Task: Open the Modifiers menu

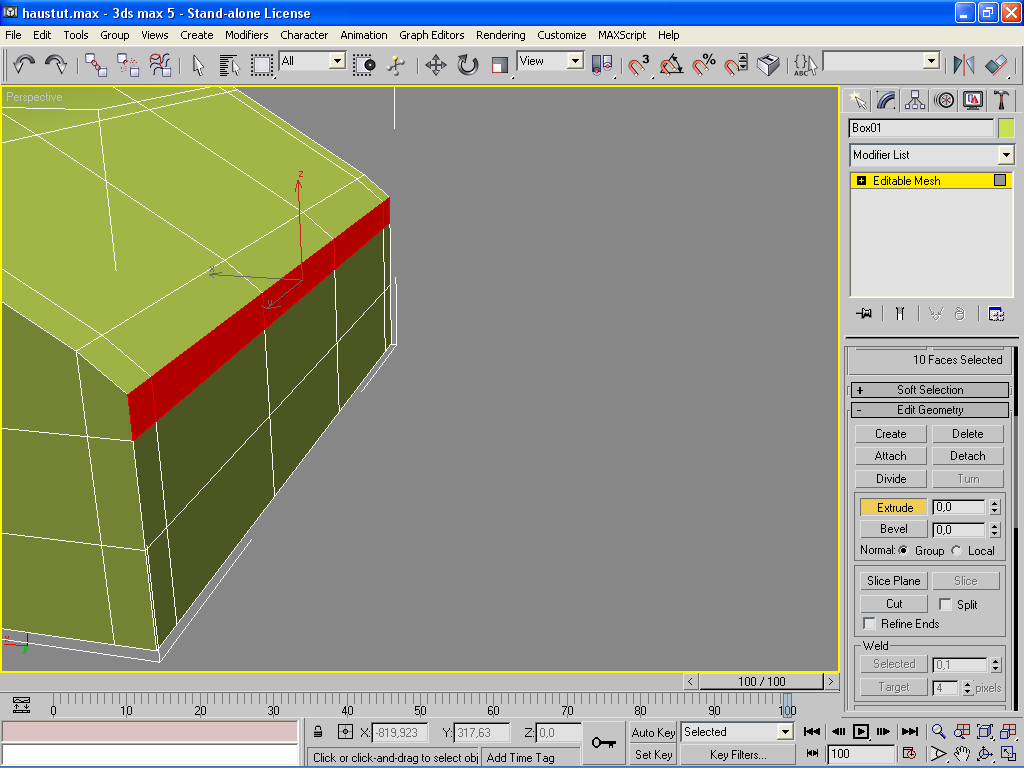Action: tap(246, 35)
